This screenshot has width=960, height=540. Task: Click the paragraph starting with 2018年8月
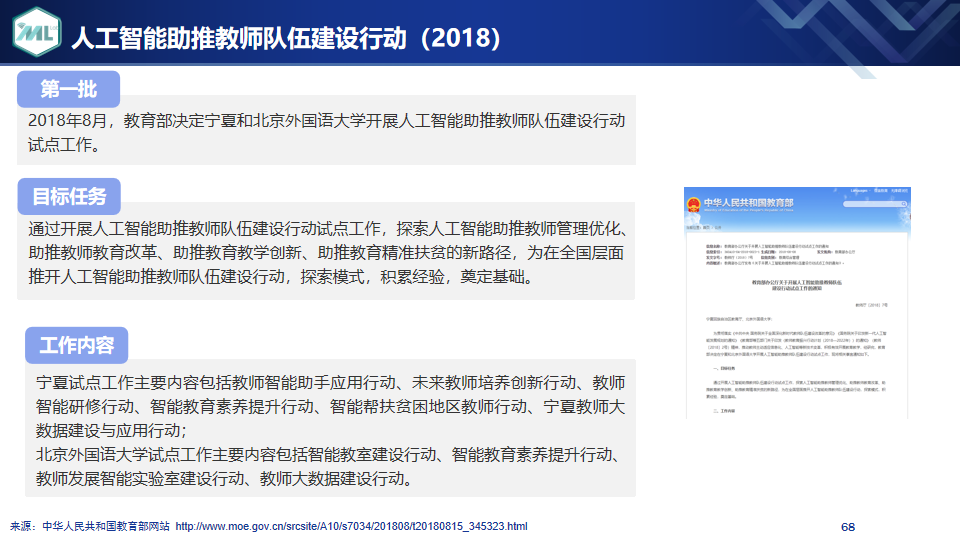pyautogui.click(x=326, y=121)
